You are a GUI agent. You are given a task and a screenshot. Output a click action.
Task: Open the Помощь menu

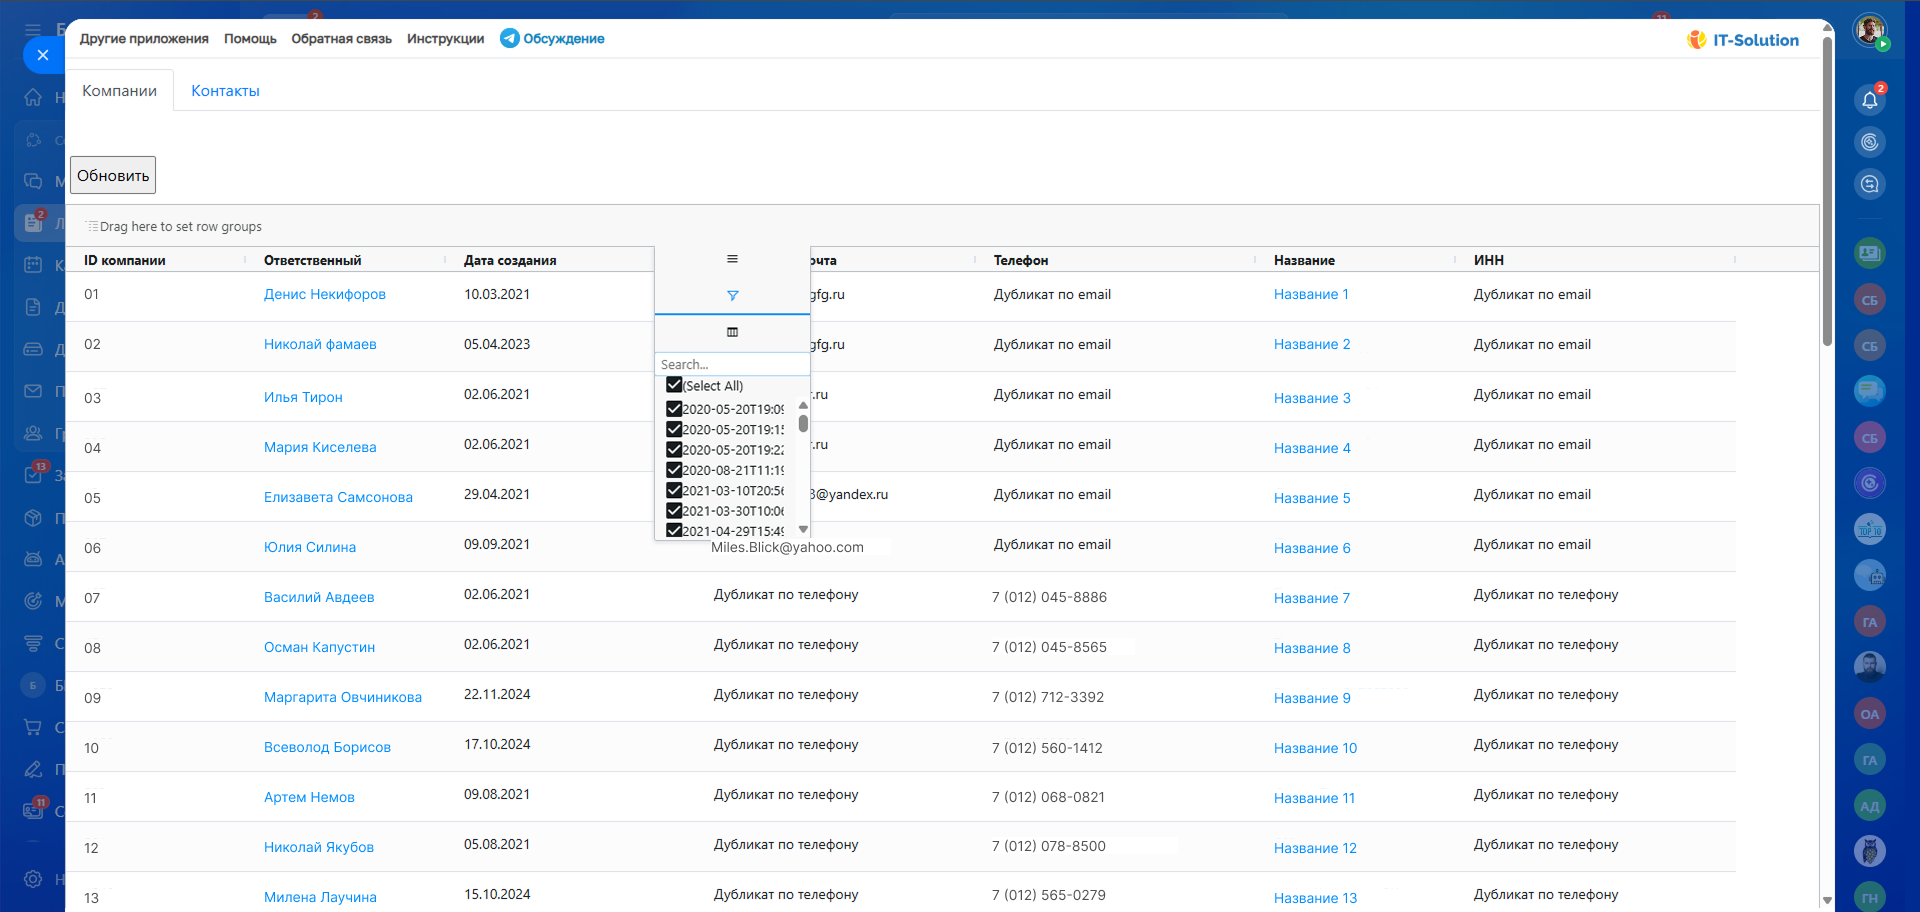[250, 39]
